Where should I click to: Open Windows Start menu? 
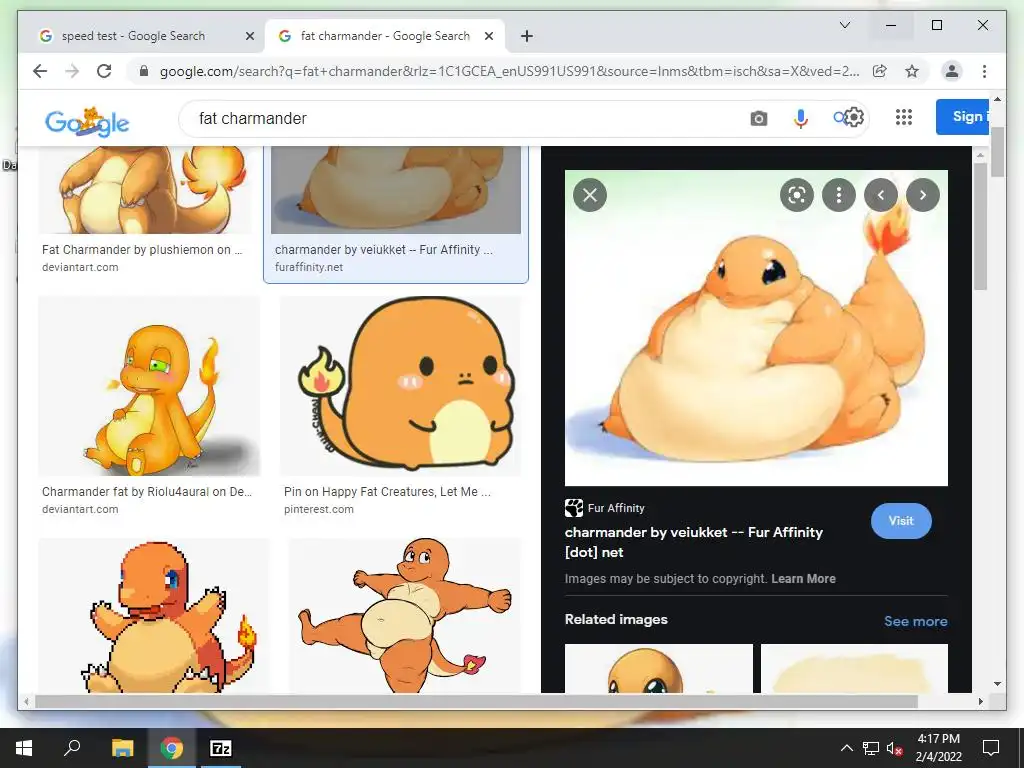point(24,748)
